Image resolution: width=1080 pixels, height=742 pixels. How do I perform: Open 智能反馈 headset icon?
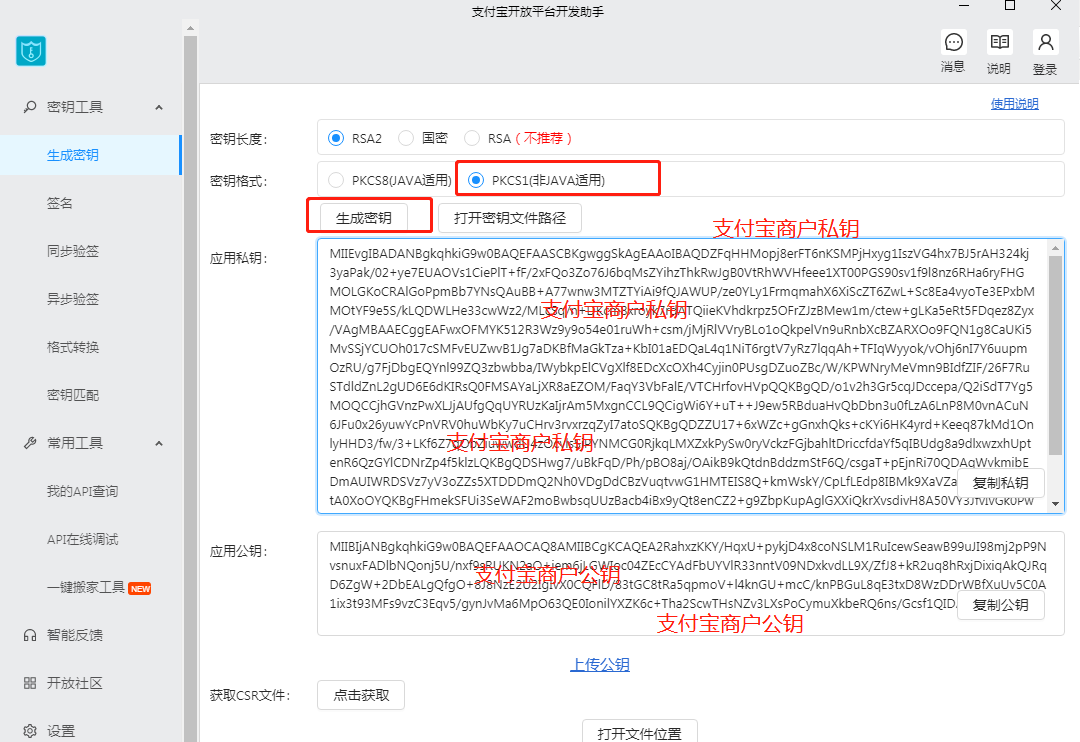click(30, 635)
